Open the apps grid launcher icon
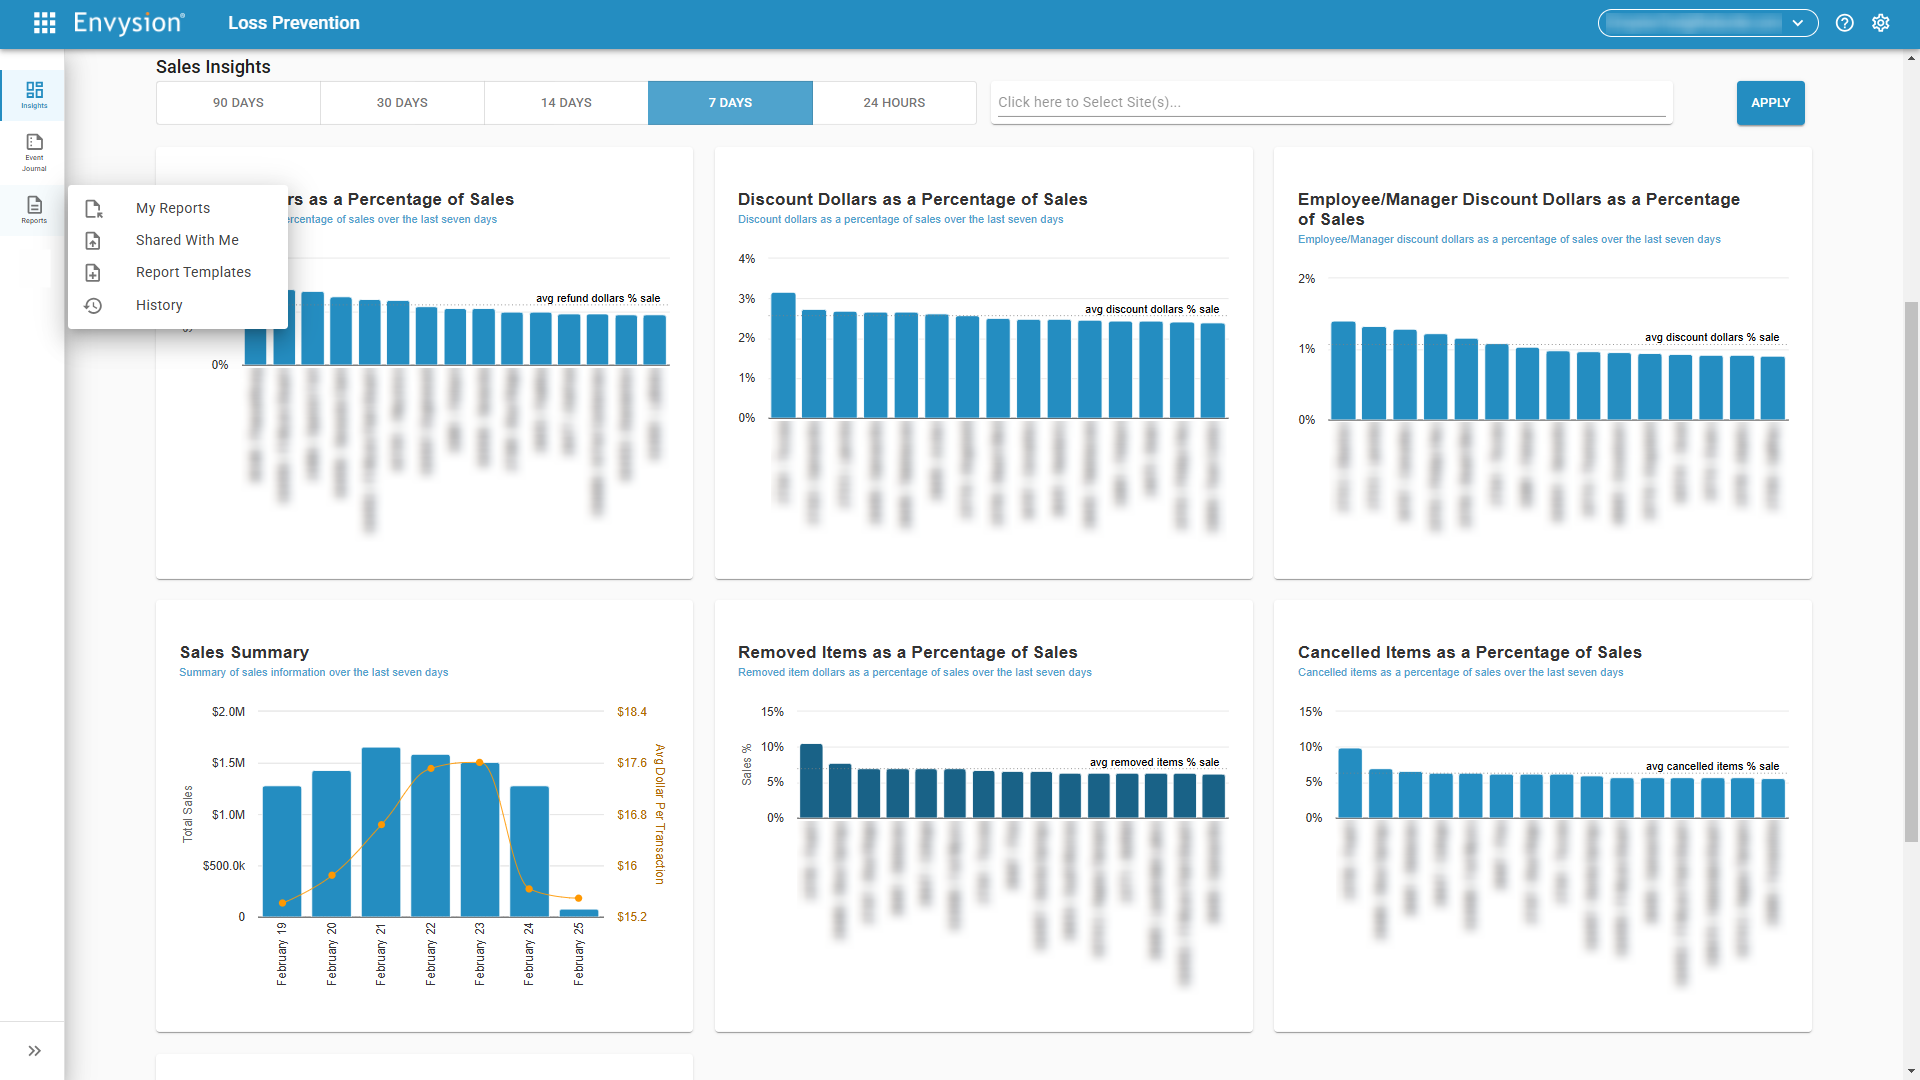The height and width of the screenshot is (1080, 1920). tap(44, 23)
